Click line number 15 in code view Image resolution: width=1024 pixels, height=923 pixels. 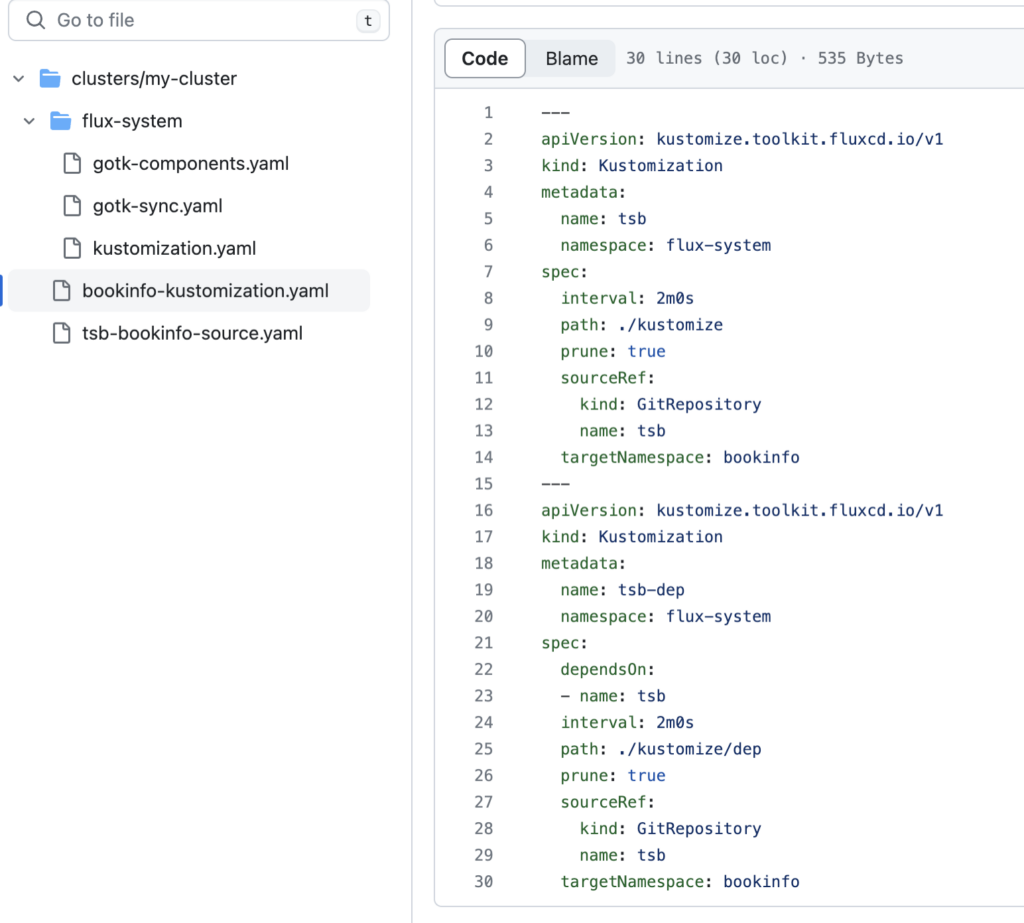click(x=484, y=484)
